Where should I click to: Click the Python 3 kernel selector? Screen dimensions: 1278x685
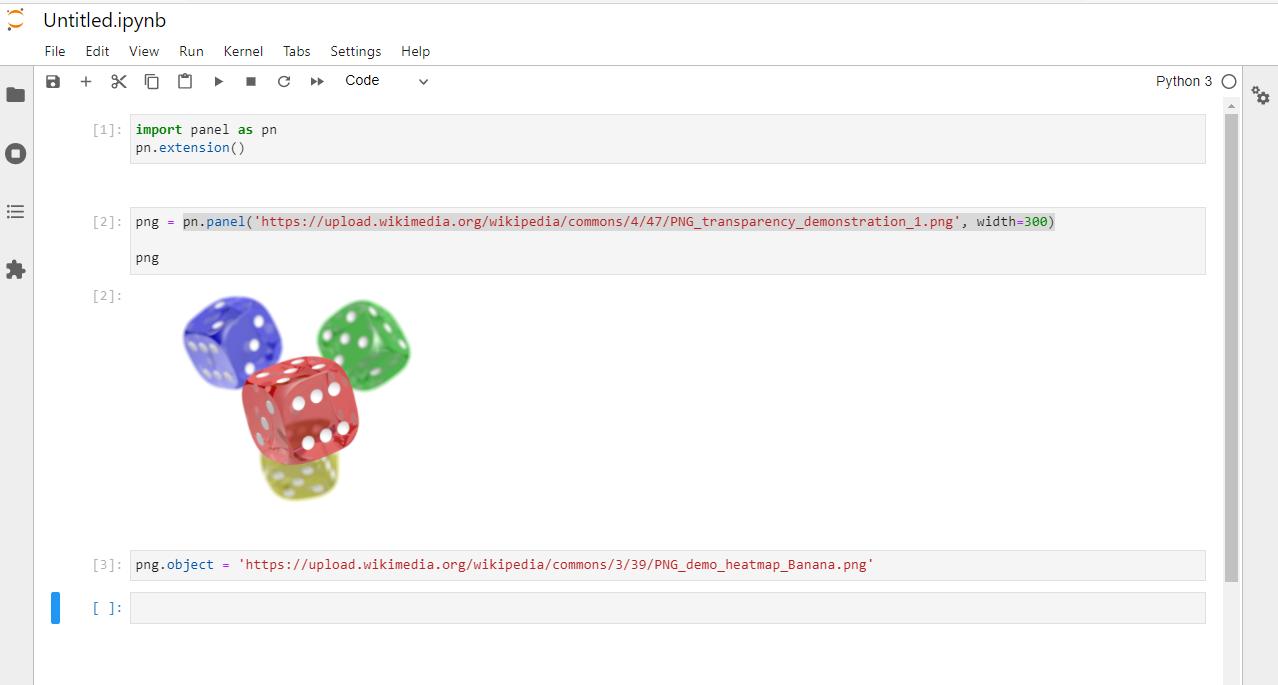pos(1185,81)
